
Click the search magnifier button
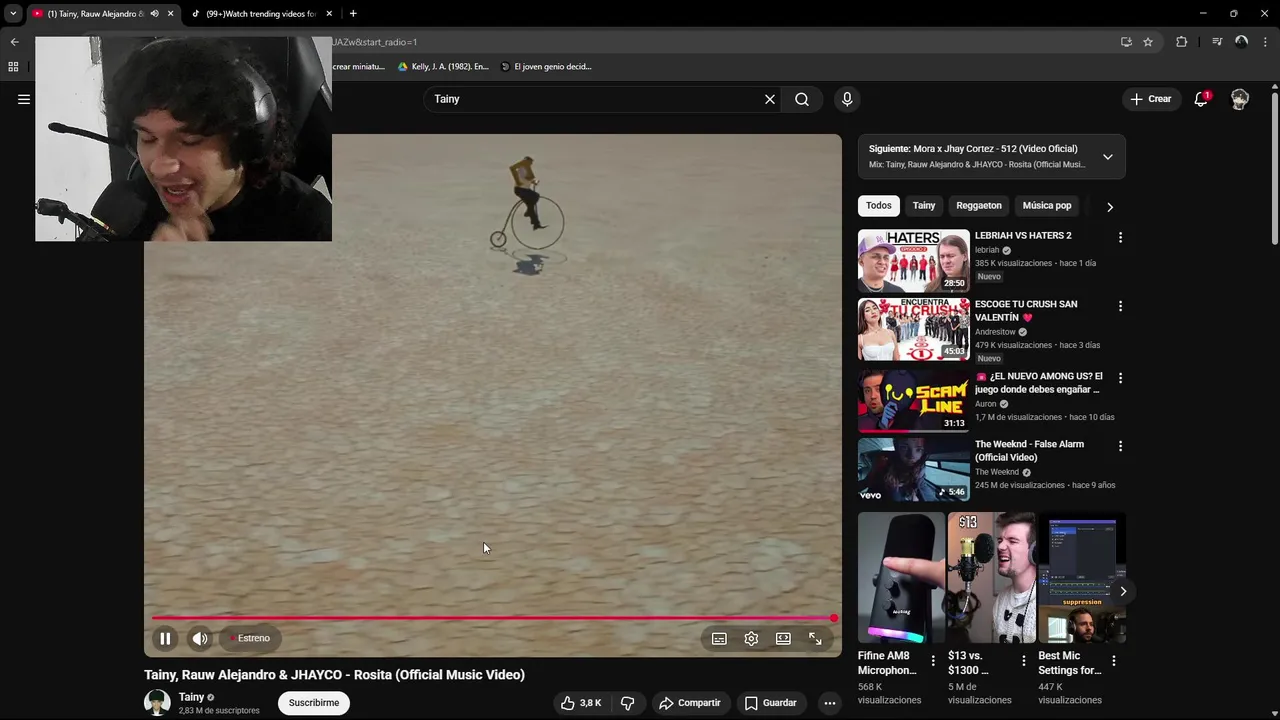(x=802, y=99)
